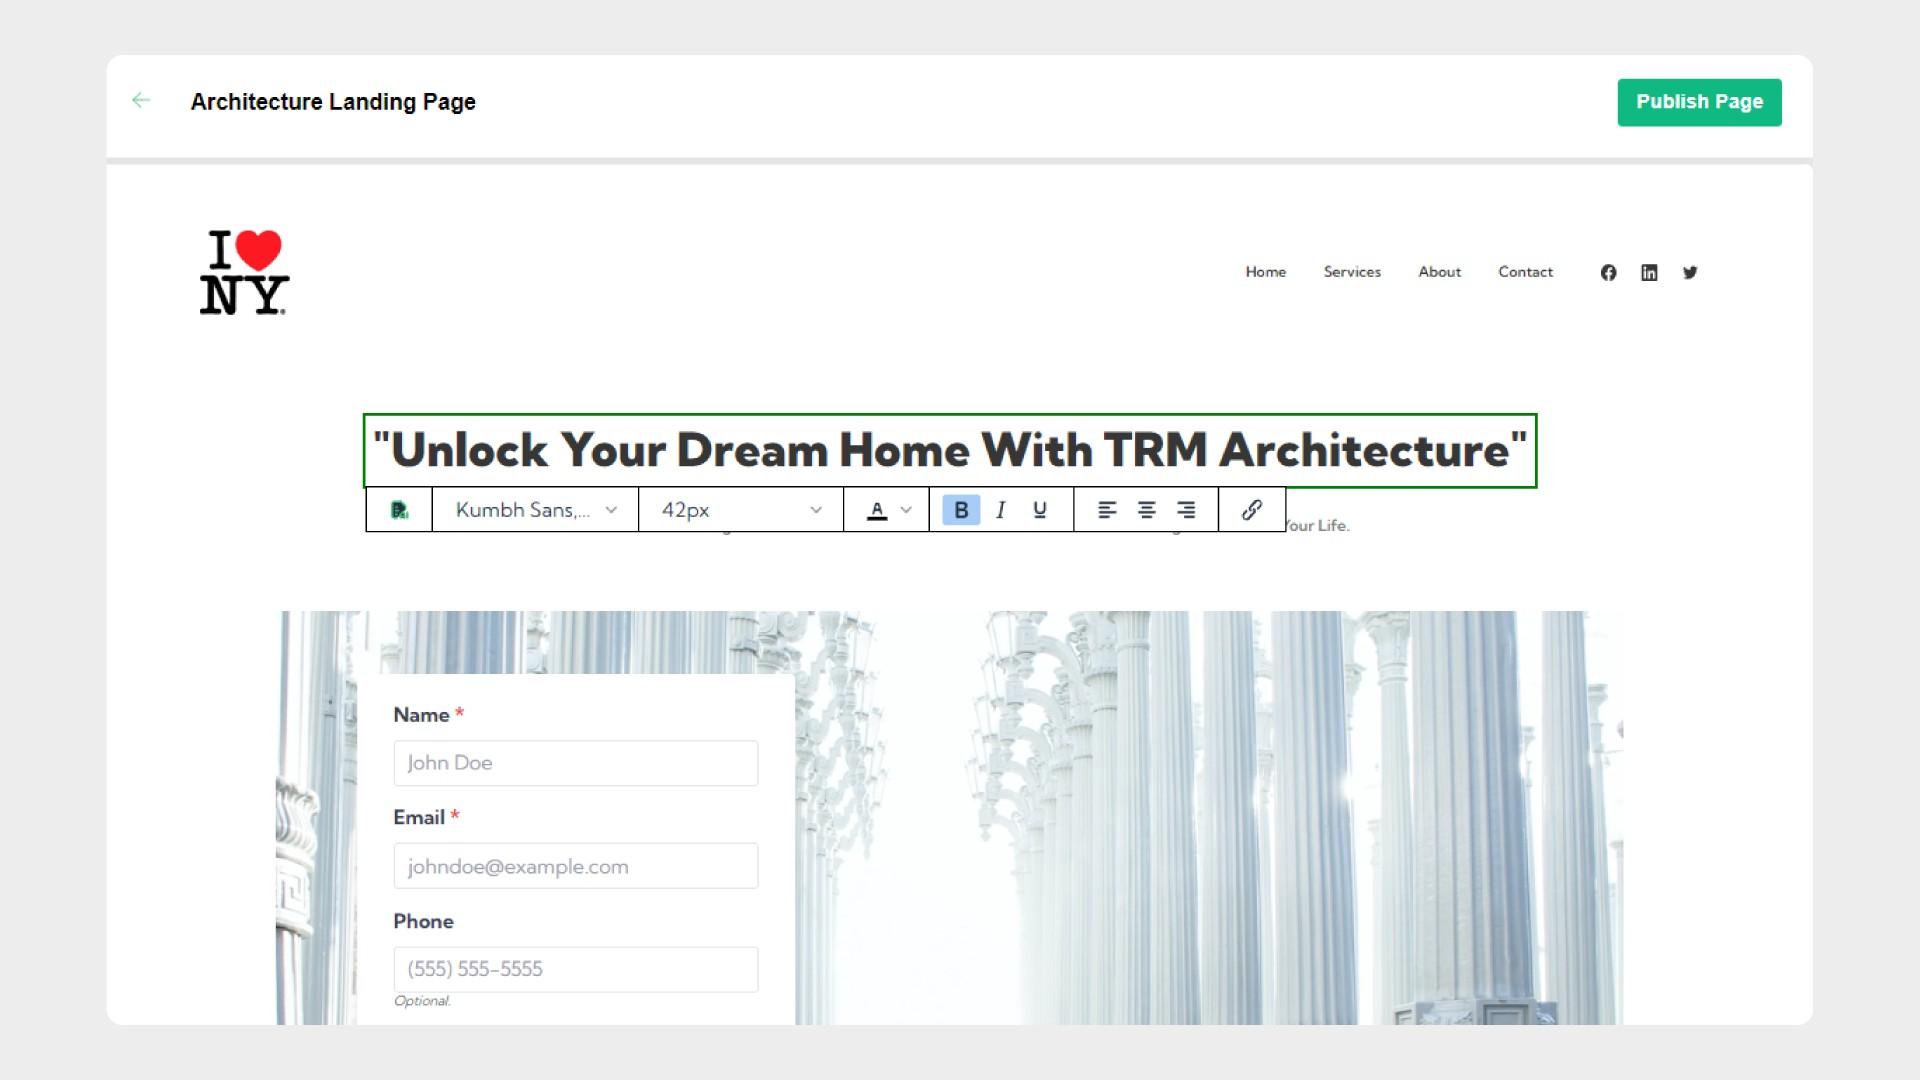Go to Contact in the navigation
This screenshot has width=1920, height=1080.
1525,272
